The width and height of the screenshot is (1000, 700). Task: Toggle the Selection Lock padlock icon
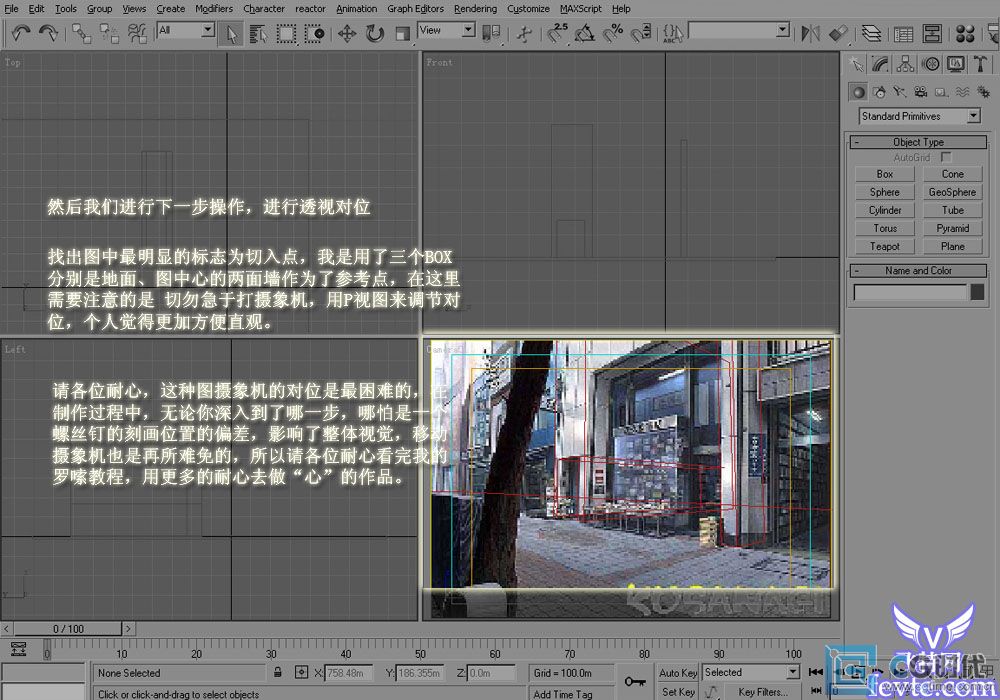(277, 672)
